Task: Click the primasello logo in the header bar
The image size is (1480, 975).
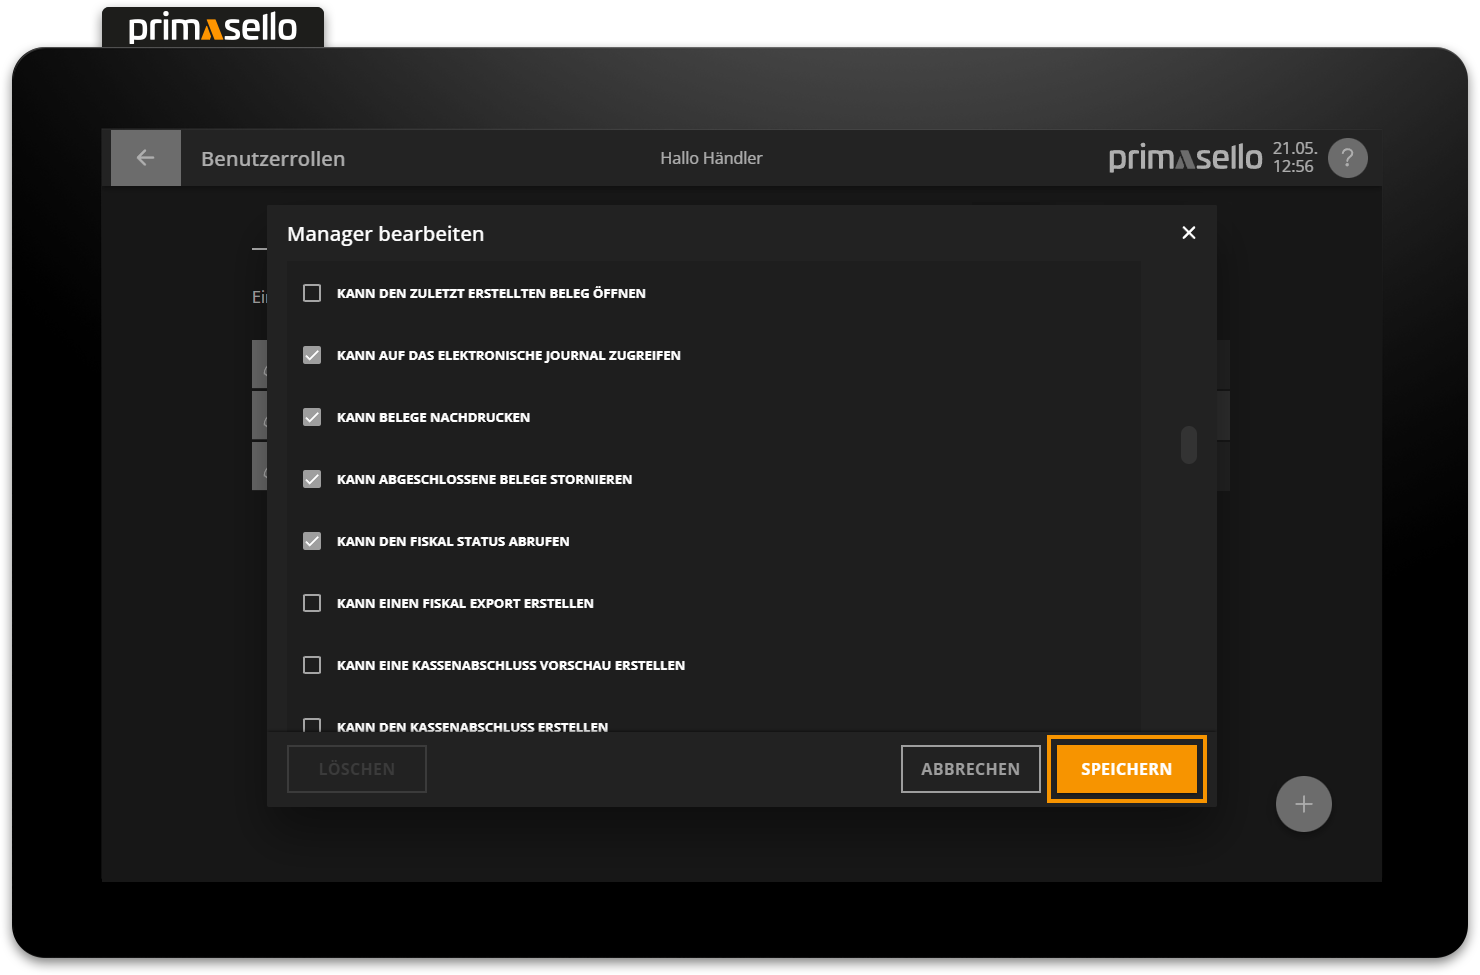Action: (1185, 158)
